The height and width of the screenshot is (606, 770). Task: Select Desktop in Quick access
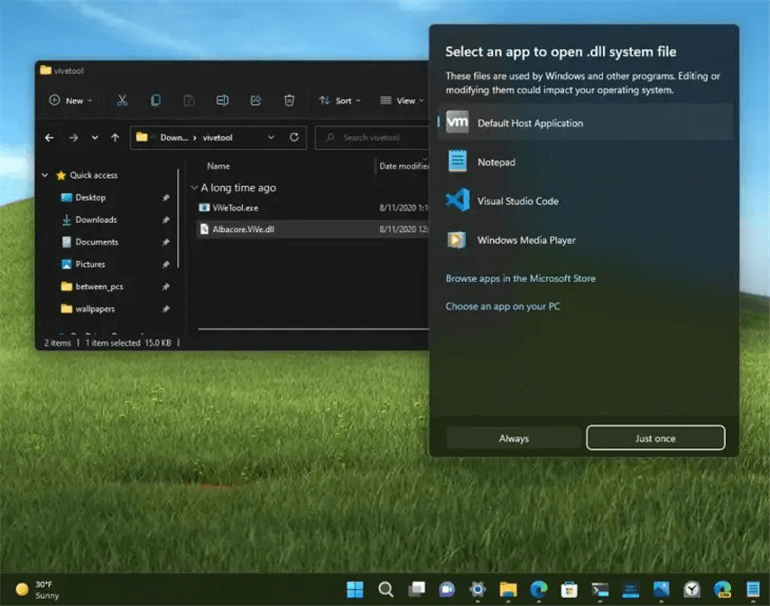pyautogui.click(x=90, y=197)
